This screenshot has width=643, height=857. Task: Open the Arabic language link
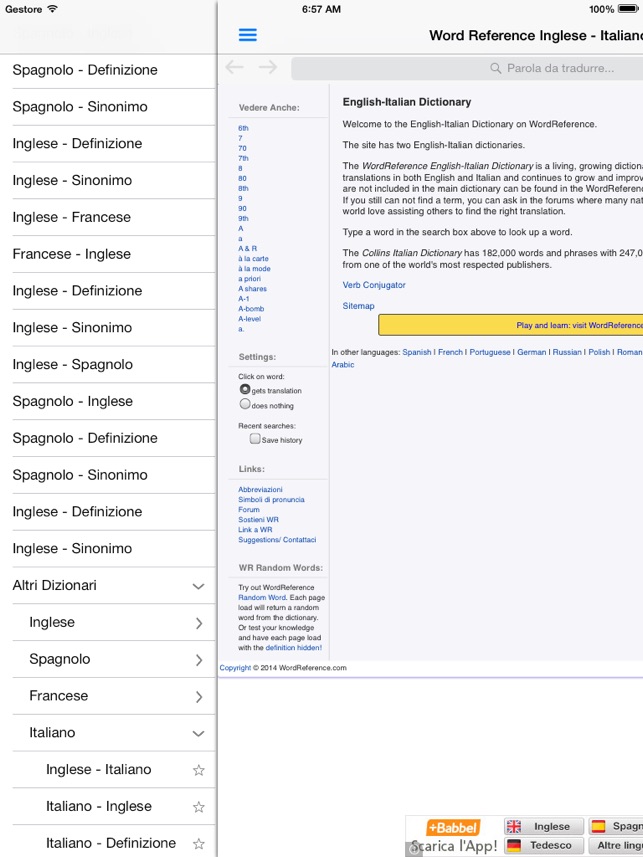[343, 365]
